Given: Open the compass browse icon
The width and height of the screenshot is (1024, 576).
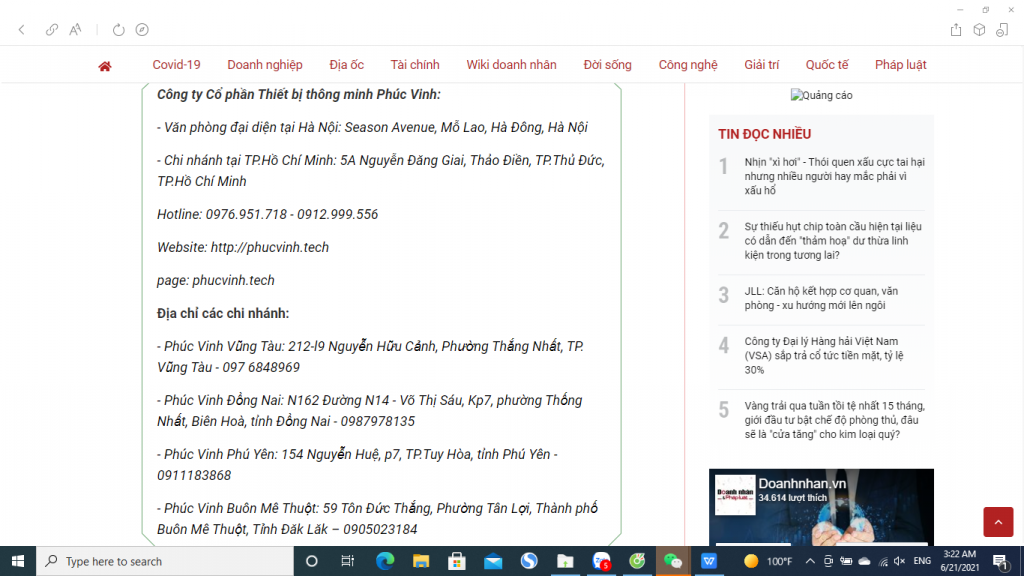Looking at the screenshot, I should (x=142, y=29).
